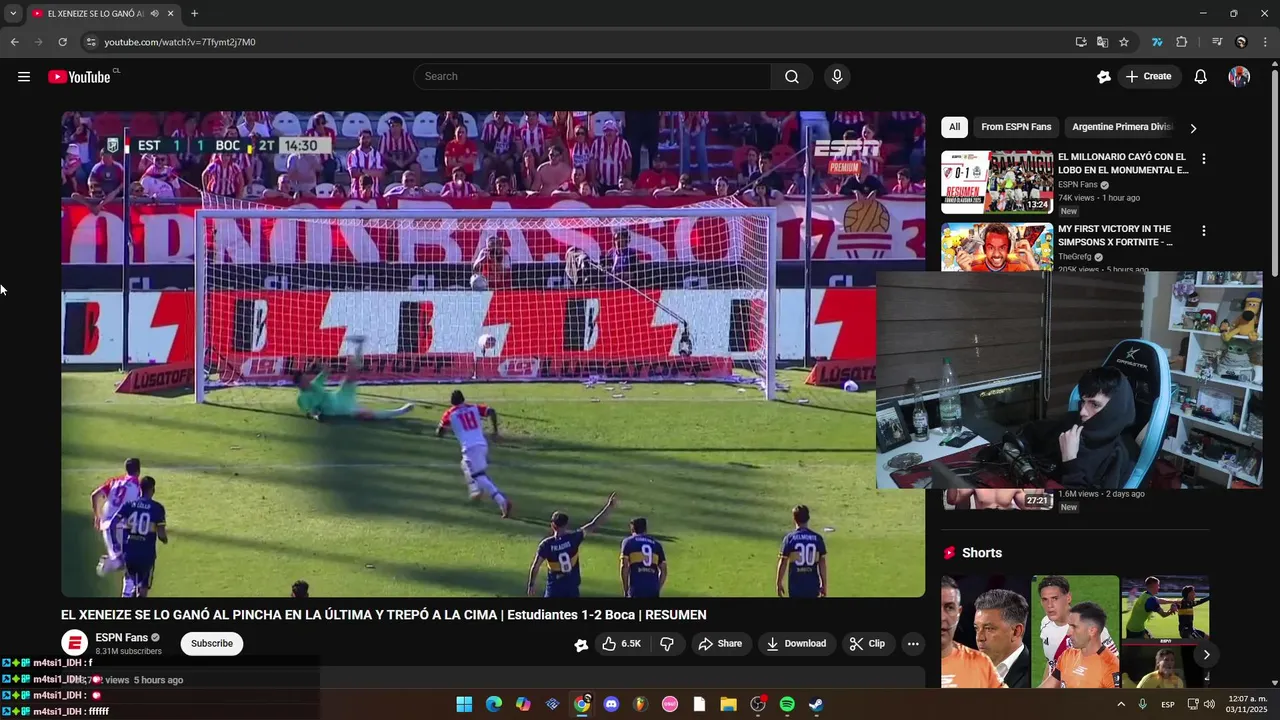This screenshot has width=1280, height=720.
Task: Subscribe to ESPN Fans
Action: pos(212,644)
